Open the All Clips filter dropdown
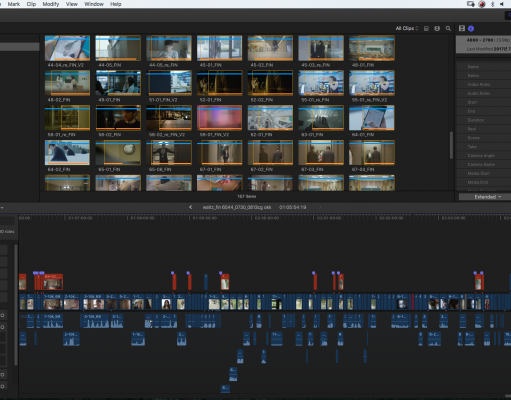511x400 pixels. 407,28
